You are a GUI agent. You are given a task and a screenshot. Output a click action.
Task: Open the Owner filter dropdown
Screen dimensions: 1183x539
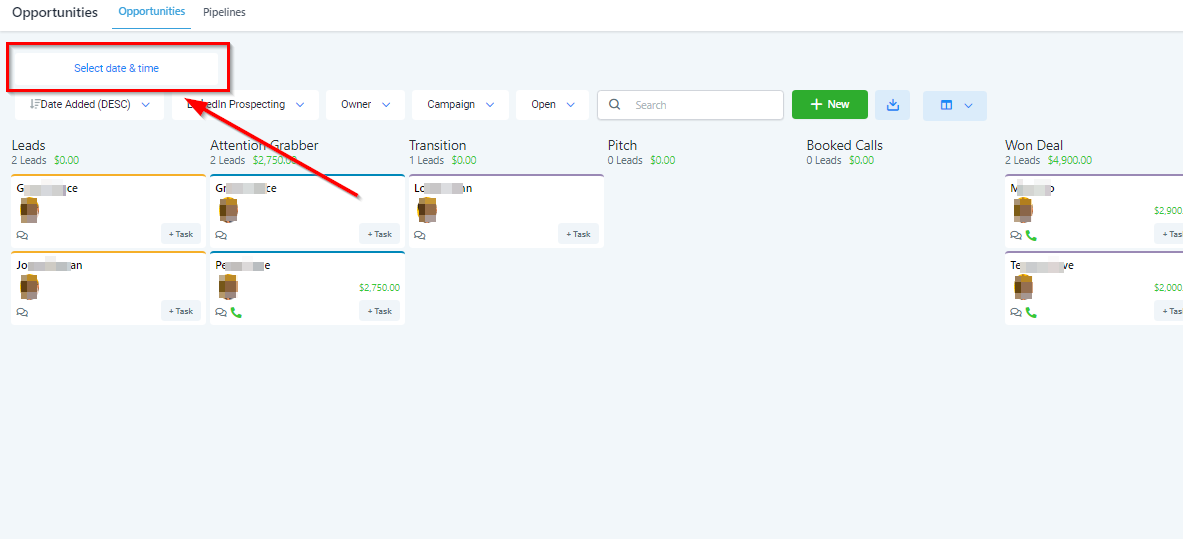365,105
